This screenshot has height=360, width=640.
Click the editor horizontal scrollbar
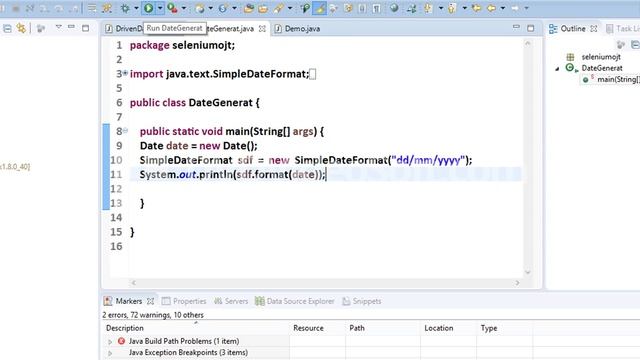325,282
